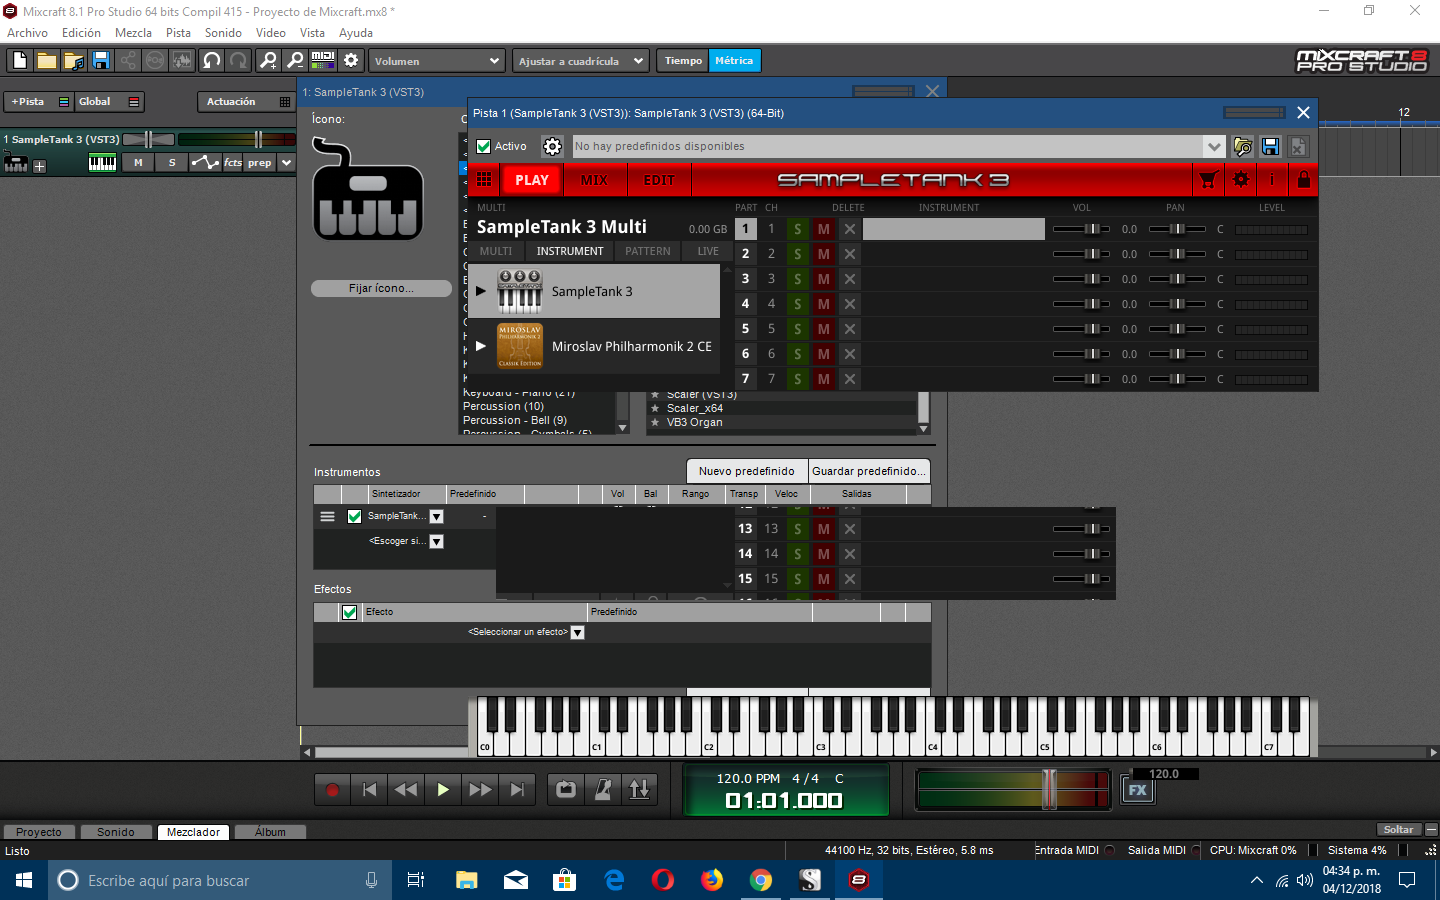1440x900 pixels.
Task: Open File Explorer from the taskbar
Action: point(466,880)
